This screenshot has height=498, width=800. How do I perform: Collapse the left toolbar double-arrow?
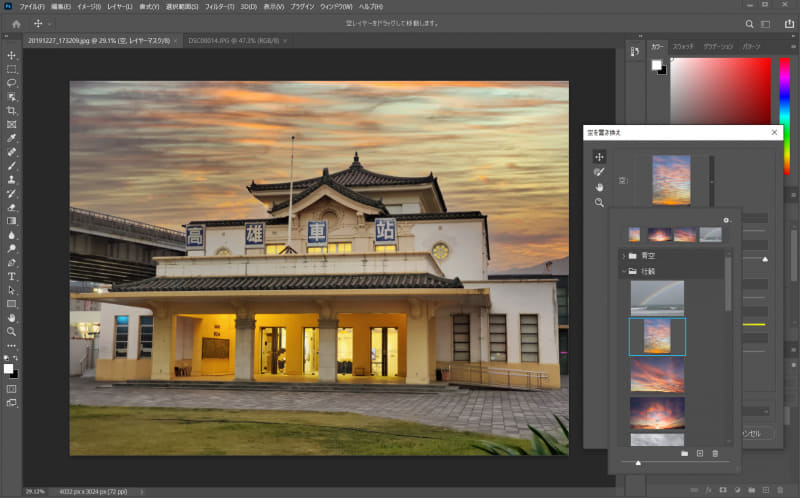[6, 36]
